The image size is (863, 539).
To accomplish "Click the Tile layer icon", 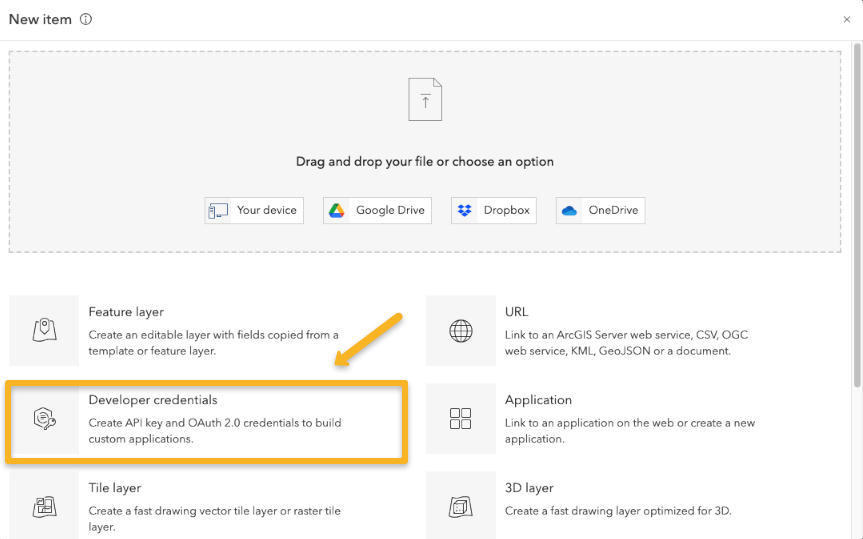I will click(45, 507).
